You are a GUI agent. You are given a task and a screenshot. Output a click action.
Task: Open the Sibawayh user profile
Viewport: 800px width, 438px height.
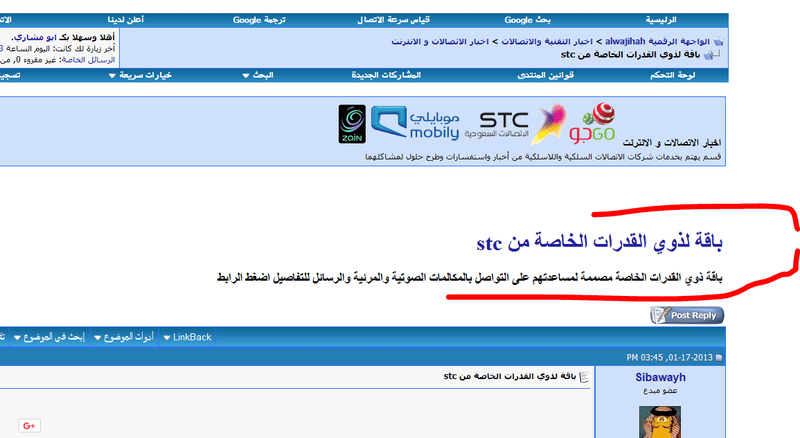660,377
